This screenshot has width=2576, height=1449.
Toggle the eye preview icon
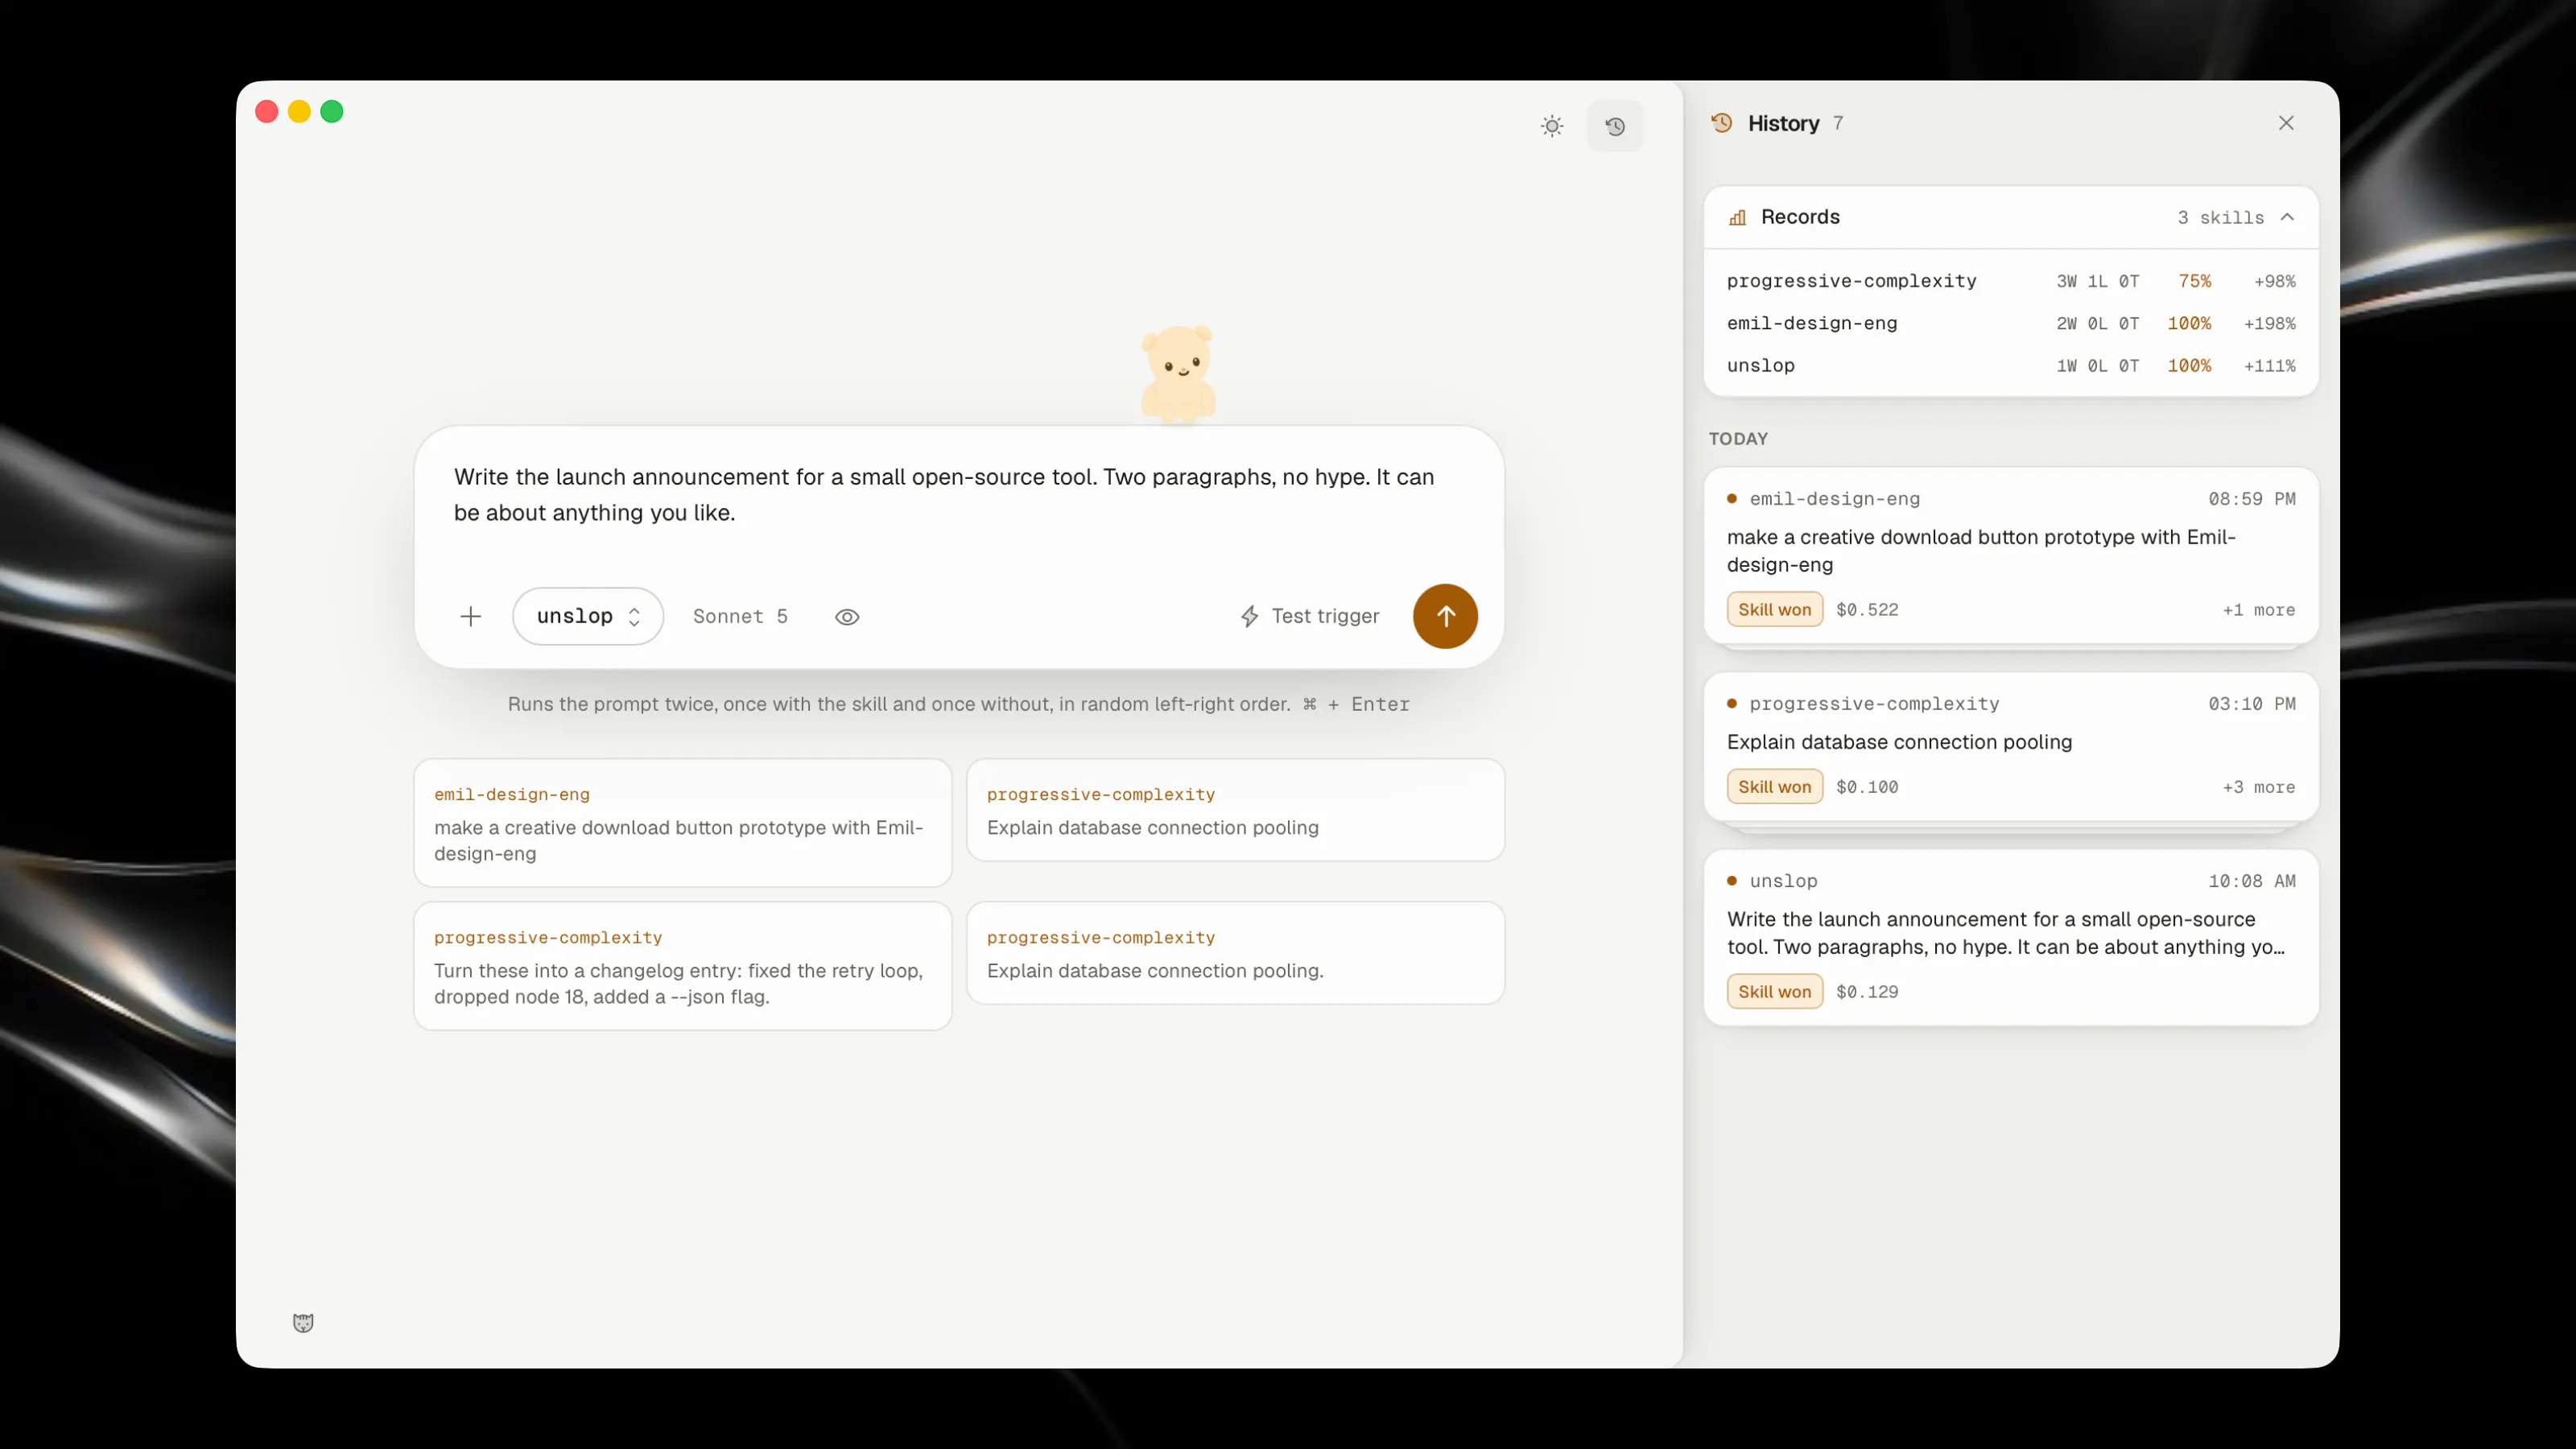[x=847, y=617]
